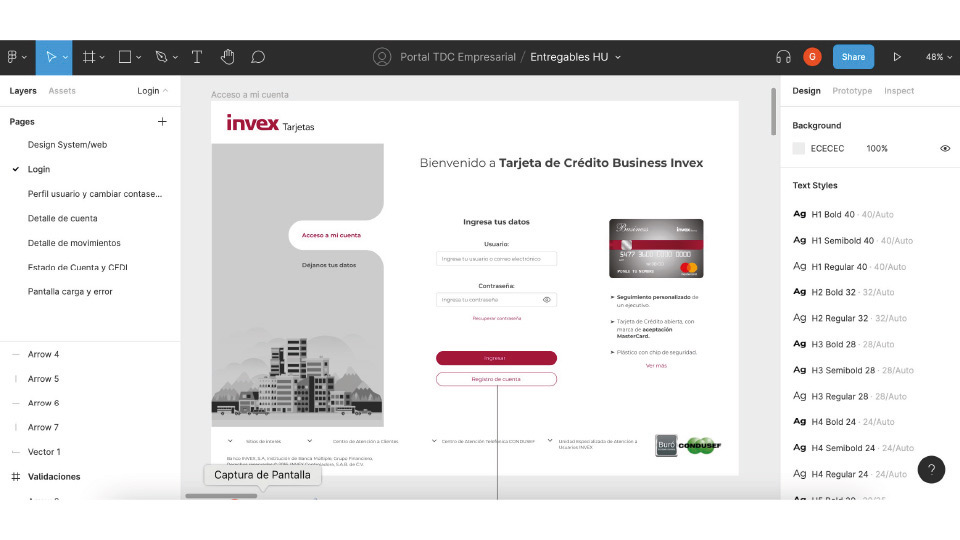Expand the shape tools dropdown arrow

(x=139, y=57)
